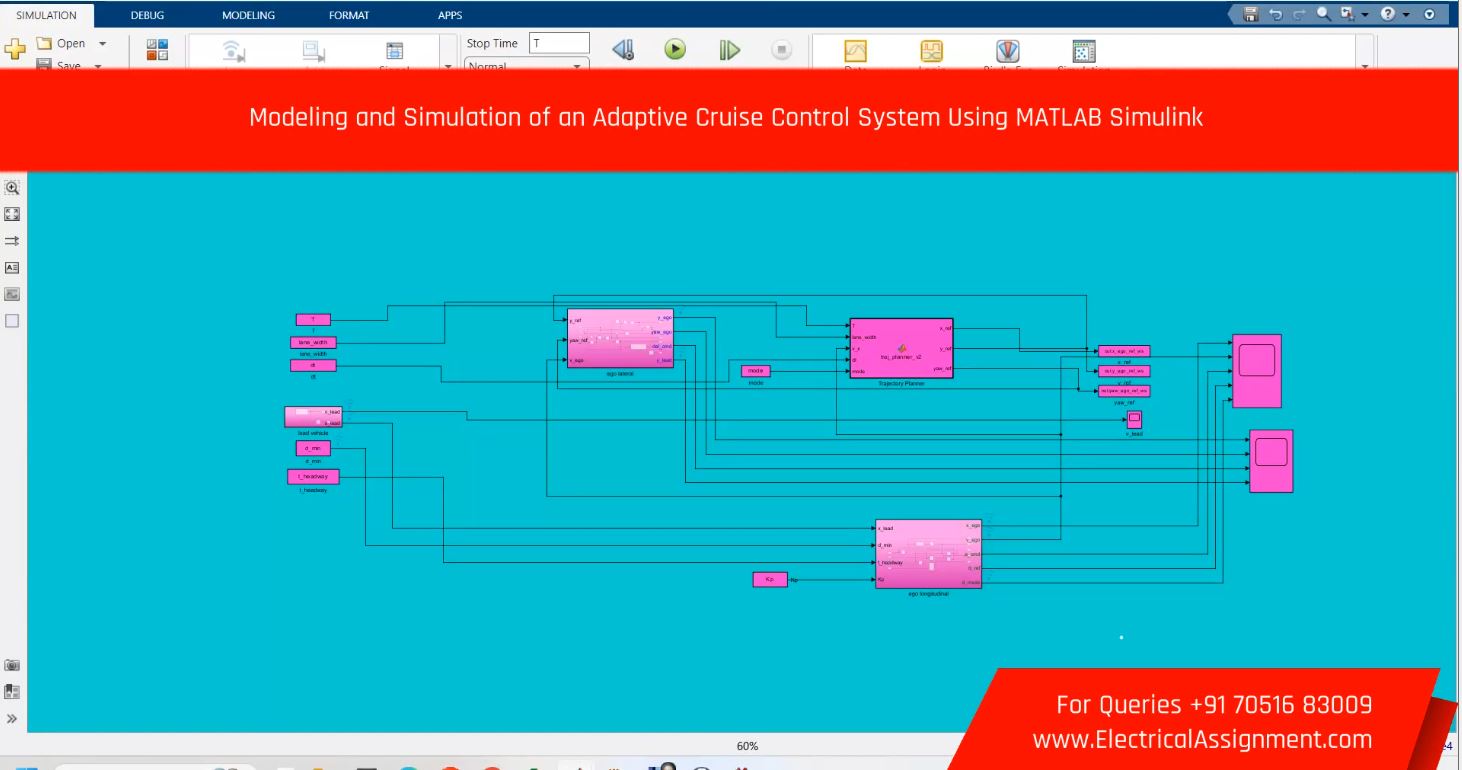
Task: Click the Stop simulation button
Action: pos(782,49)
